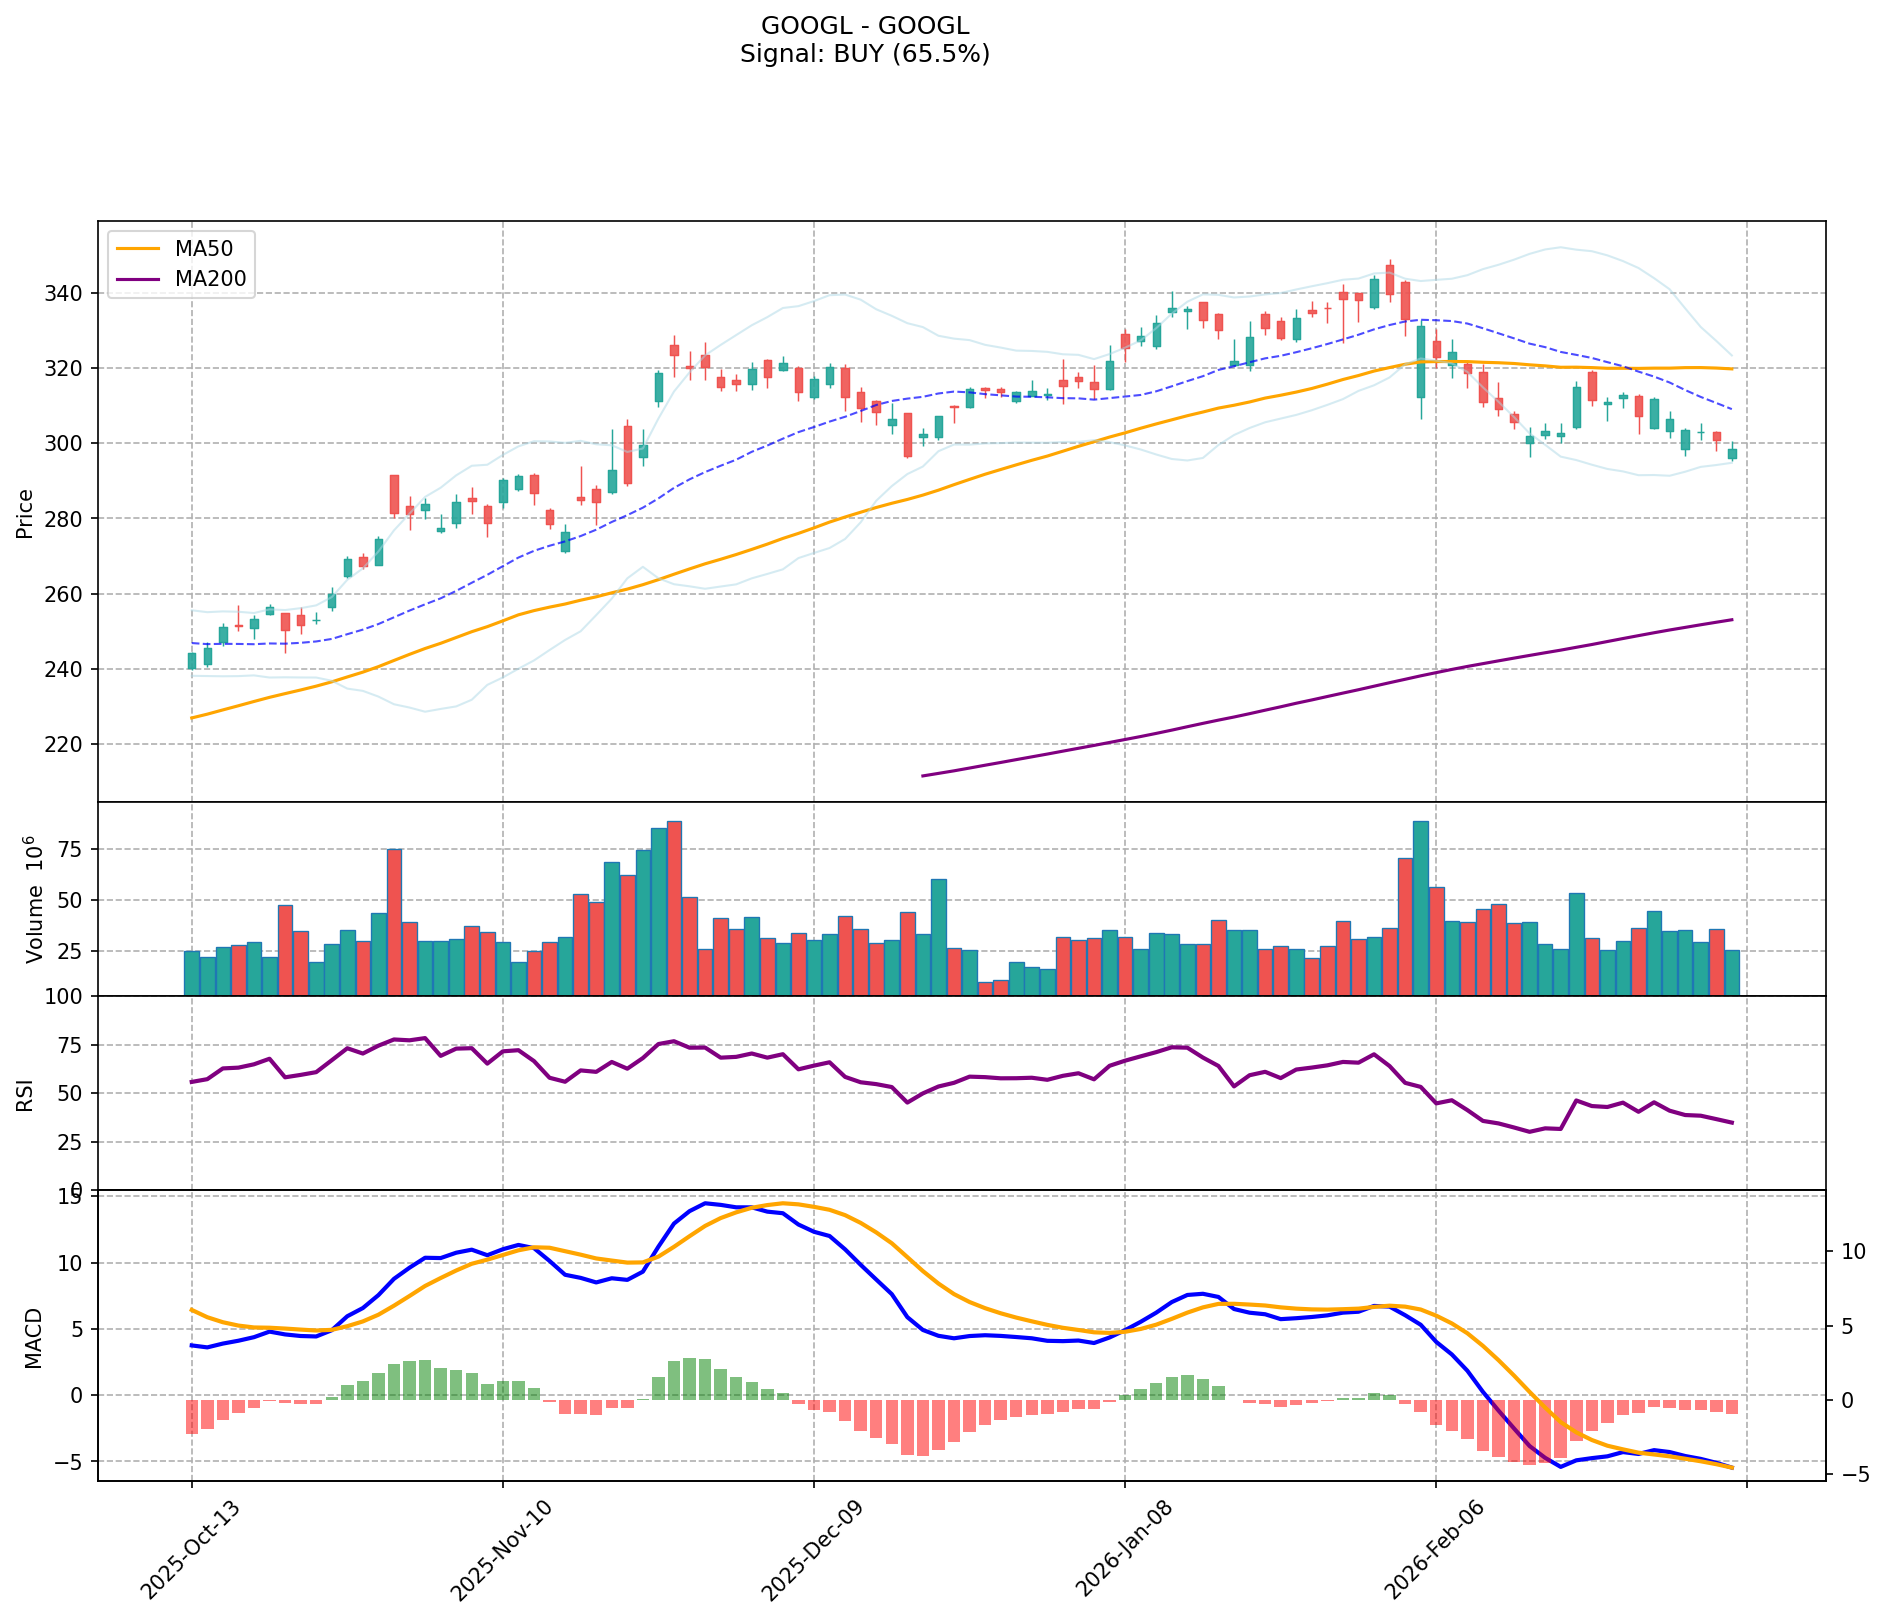Image resolution: width=1886 pixels, height=1620 pixels.
Task: Click the 75 tick on Volume axis
Action: coord(75,849)
